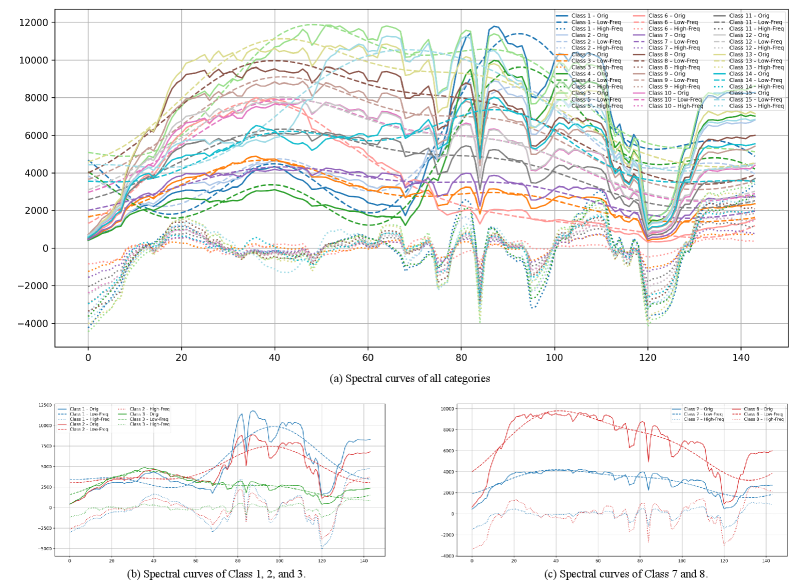Click 'Class 6 – Low-Freq' in chart (a) legend
797x583 pixels.
pyautogui.click(x=673, y=22)
